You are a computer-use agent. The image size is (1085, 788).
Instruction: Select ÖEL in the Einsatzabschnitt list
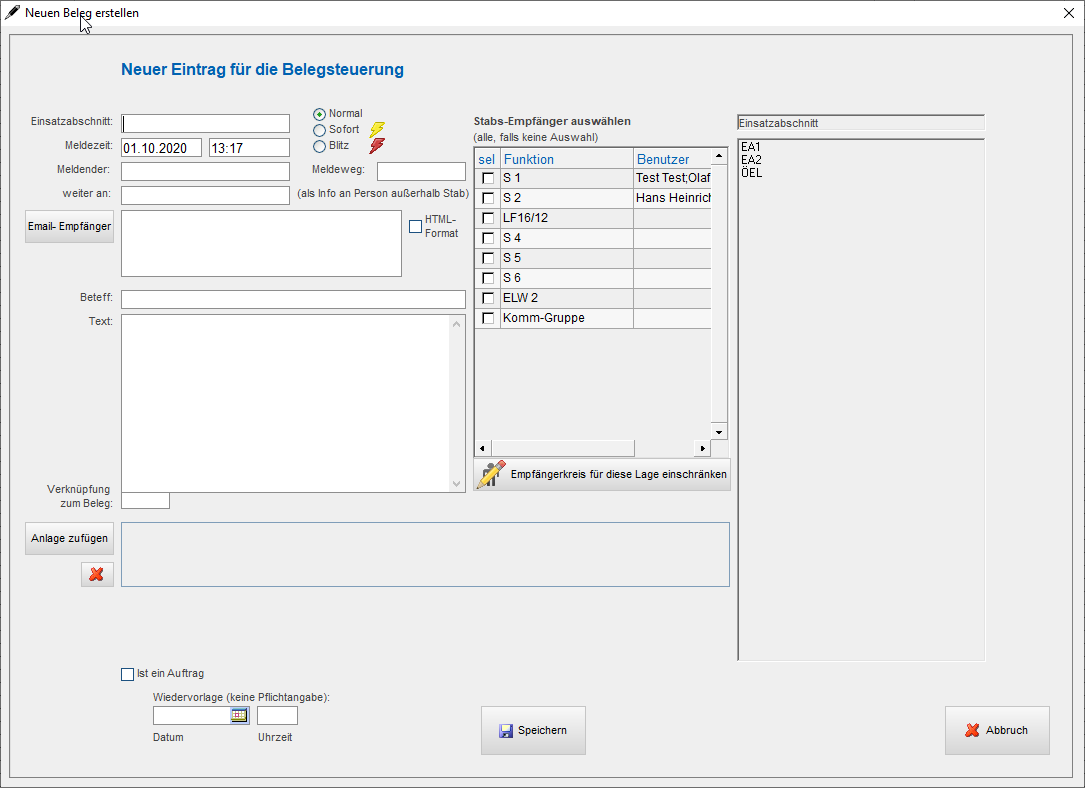(751, 173)
